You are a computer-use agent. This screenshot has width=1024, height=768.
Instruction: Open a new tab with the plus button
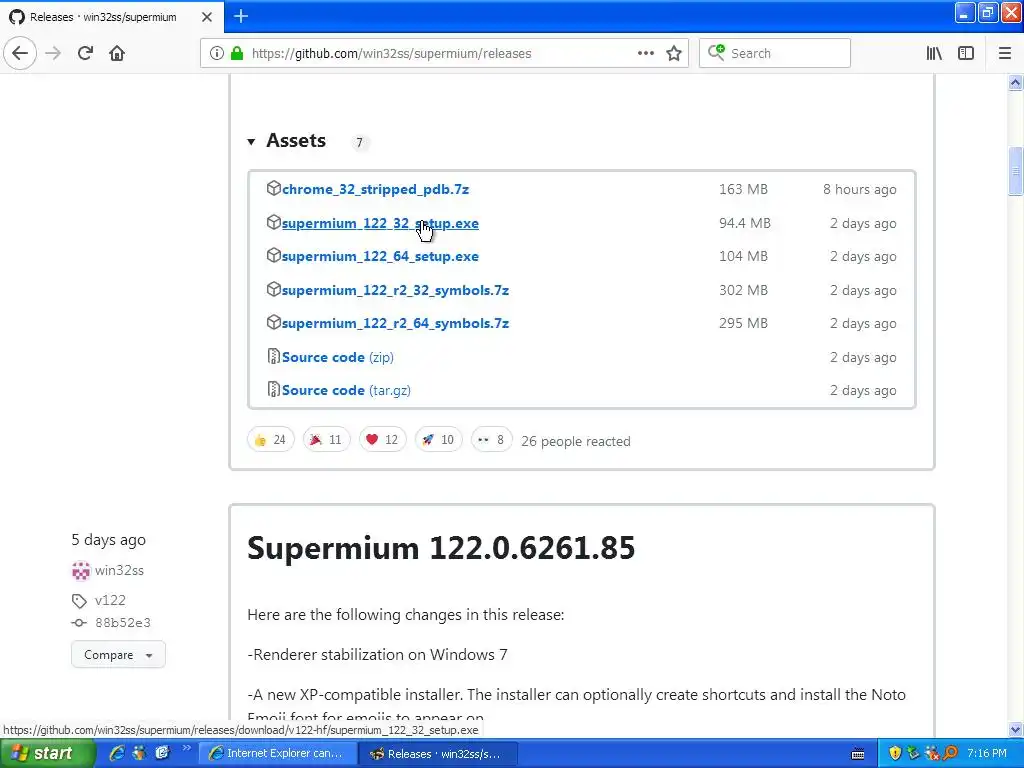(x=241, y=16)
